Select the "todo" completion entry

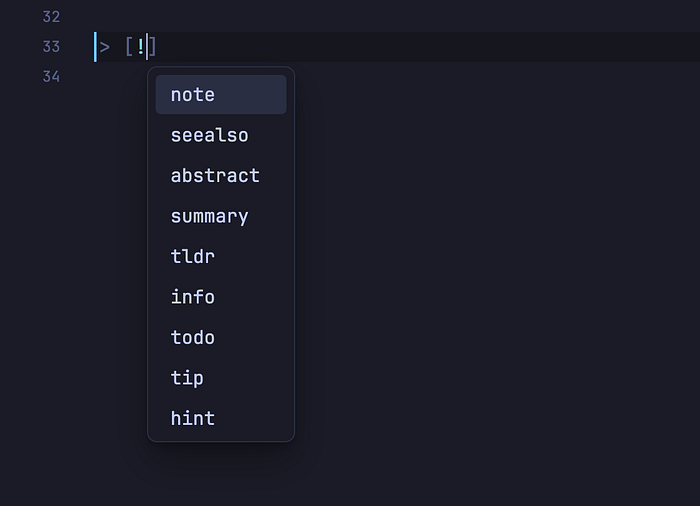tap(221, 337)
